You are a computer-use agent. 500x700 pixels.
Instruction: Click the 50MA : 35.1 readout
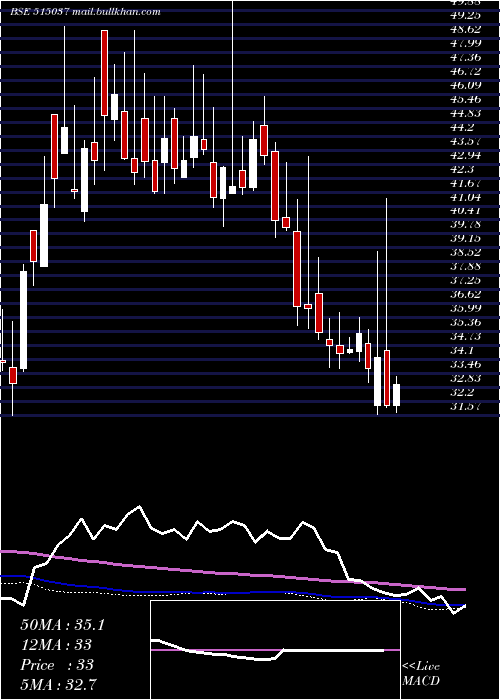click(62, 625)
